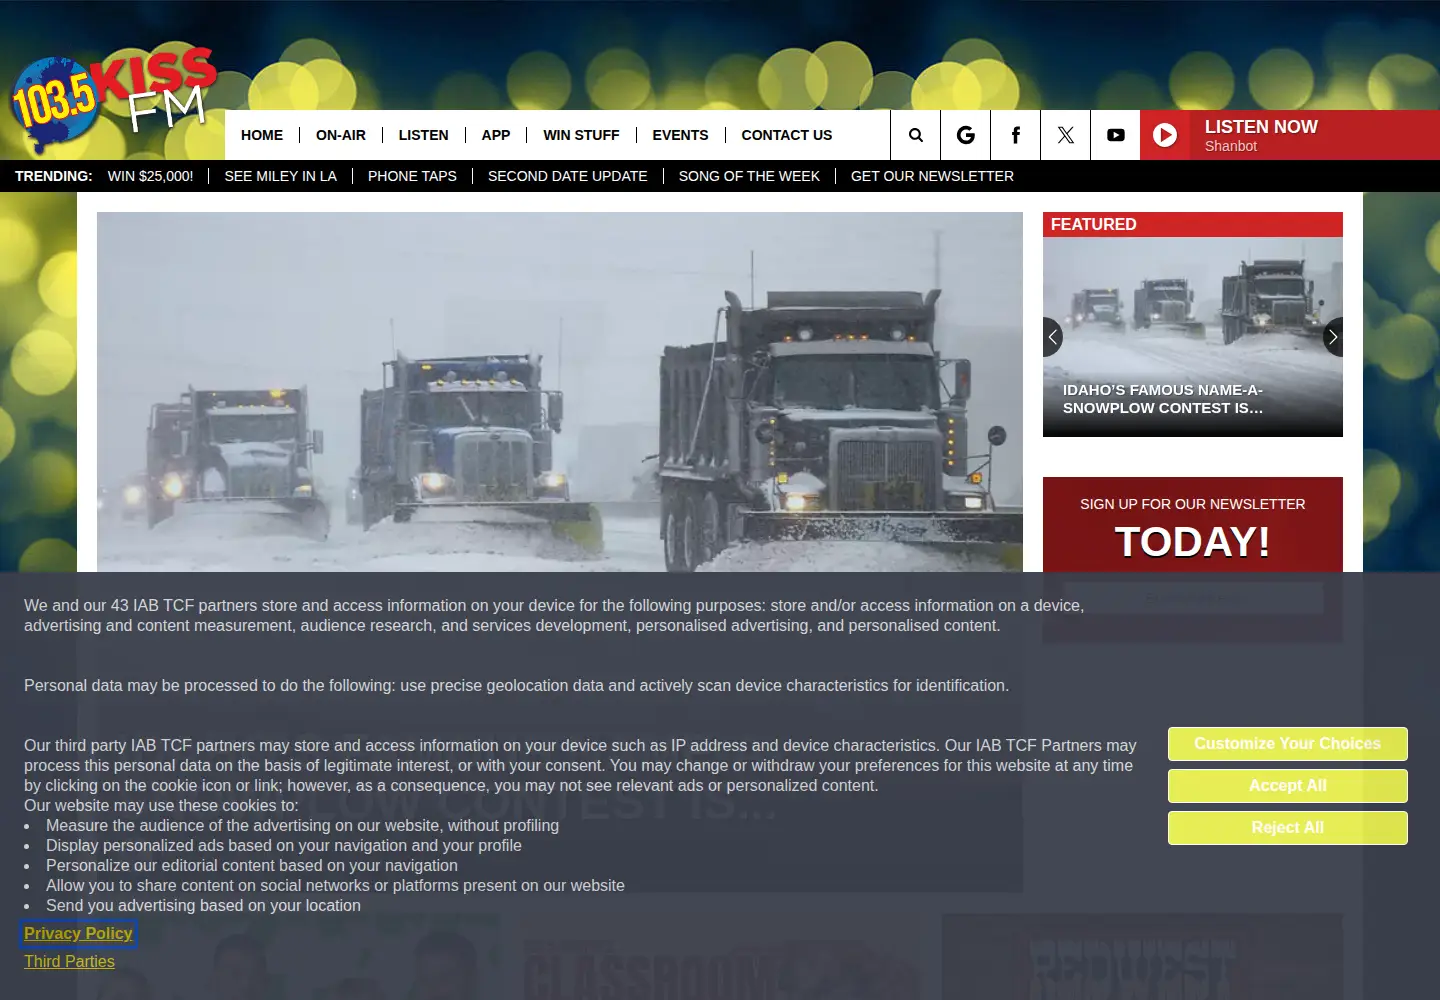
Task: Click the Shanbot now-playing text
Action: [1230, 146]
